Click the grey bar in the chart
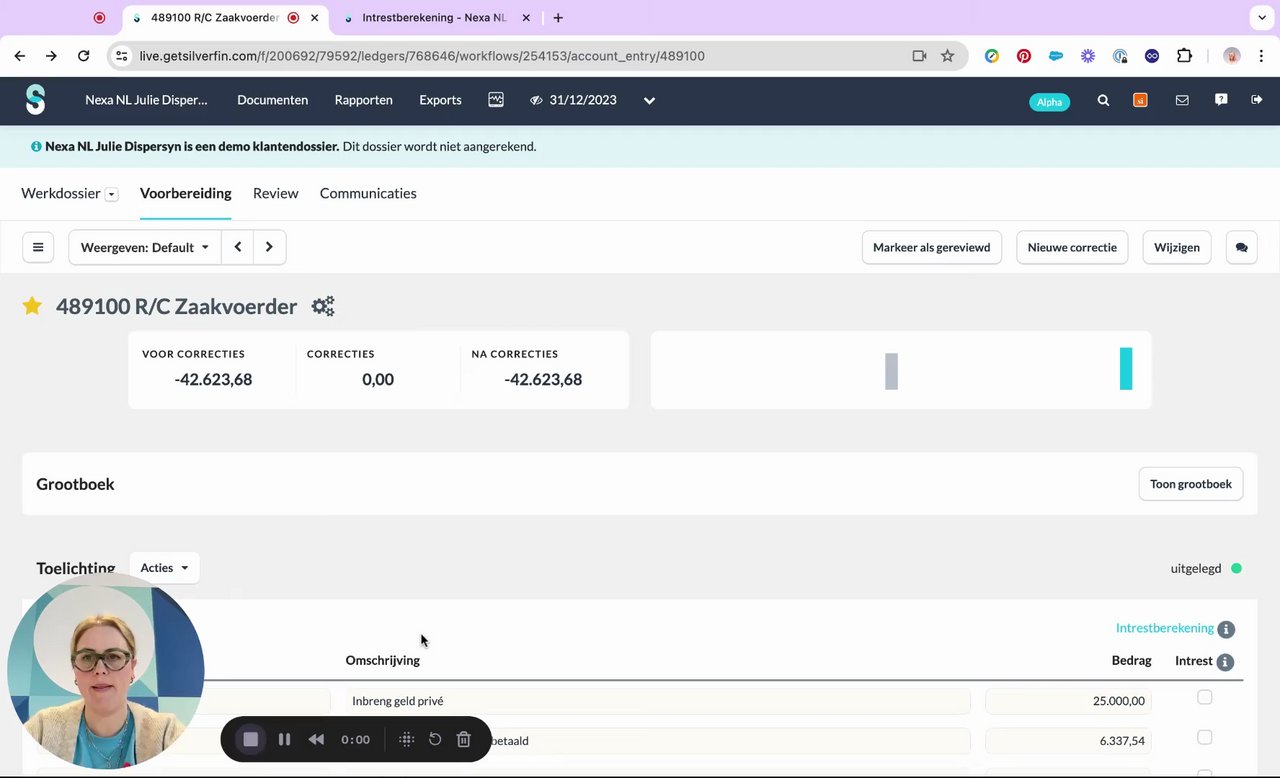The image size is (1280, 778). [x=891, y=371]
